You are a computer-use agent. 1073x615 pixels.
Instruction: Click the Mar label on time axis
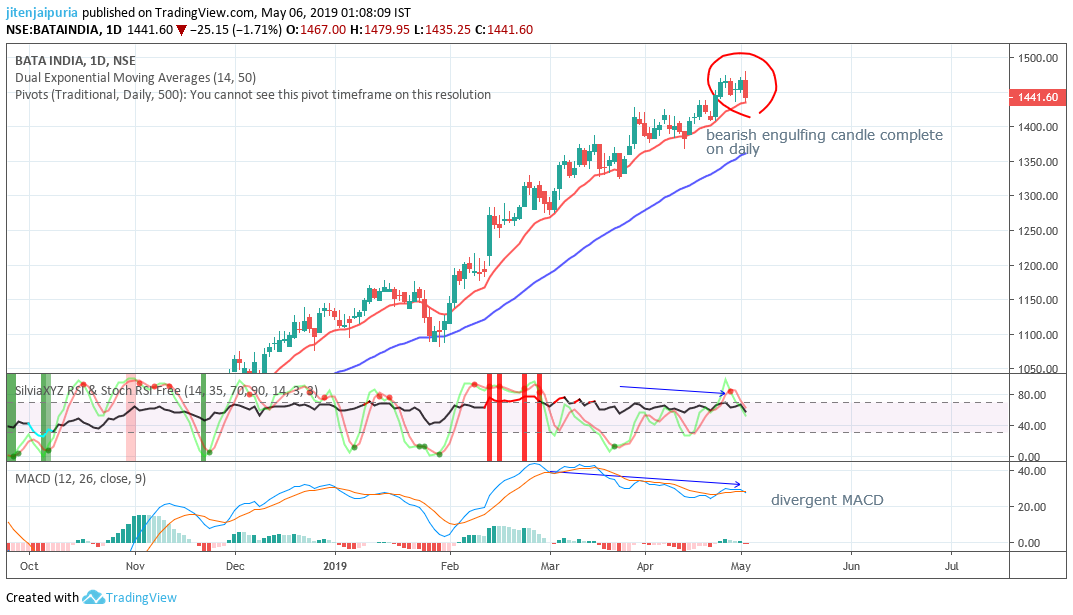550,566
